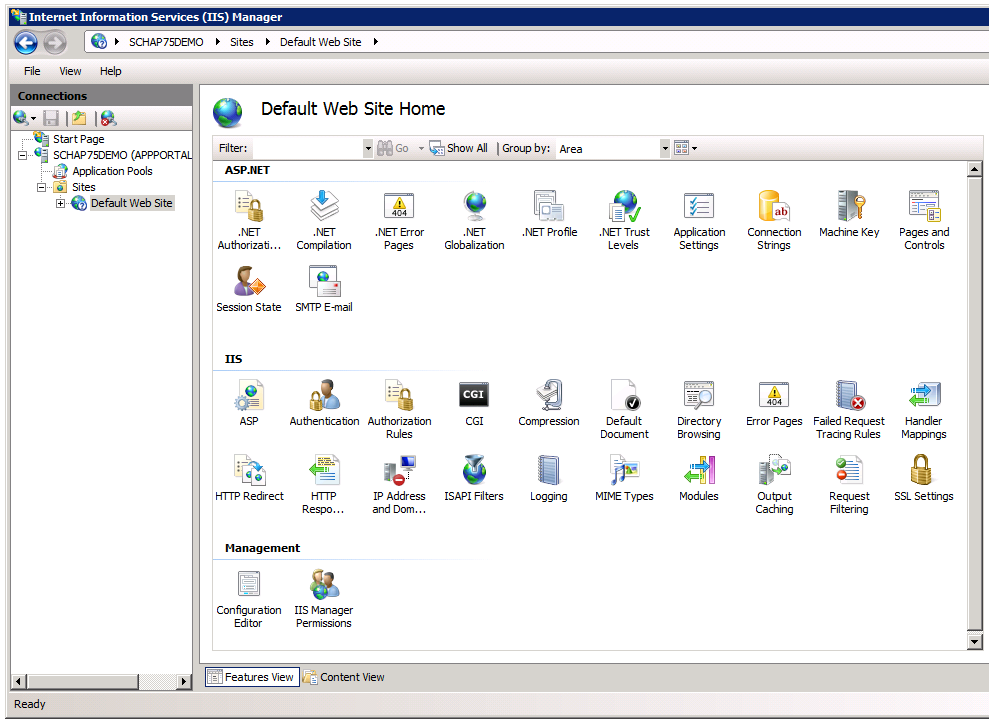Click the feature list scroll down arrow
The height and width of the screenshot is (722, 989).
click(x=975, y=641)
